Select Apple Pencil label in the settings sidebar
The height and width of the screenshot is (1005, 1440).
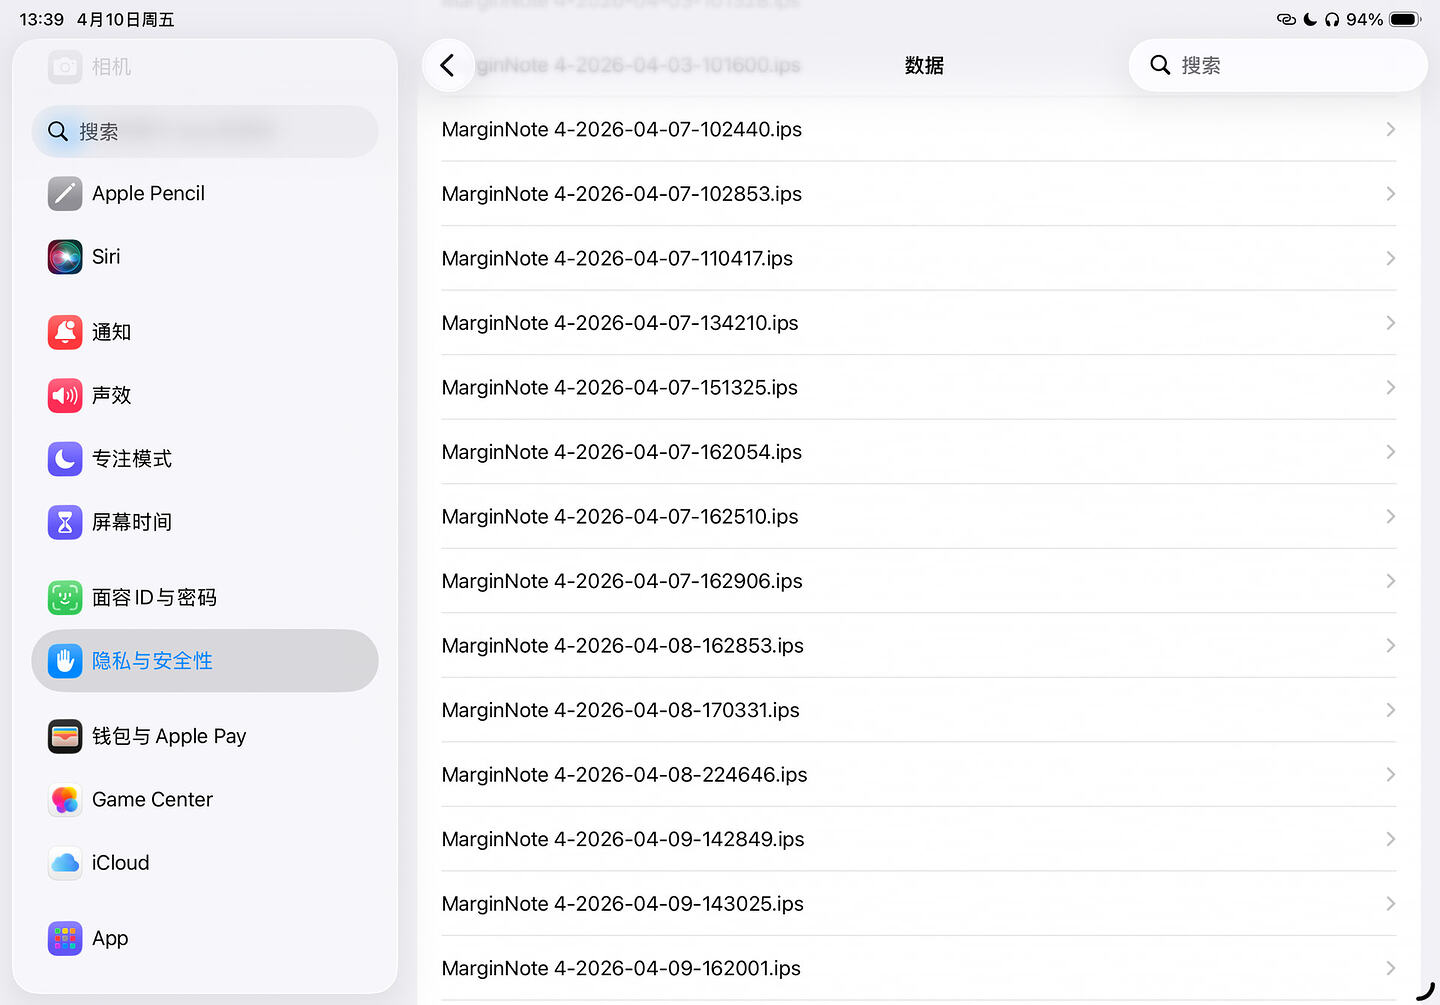(x=148, y=194)
